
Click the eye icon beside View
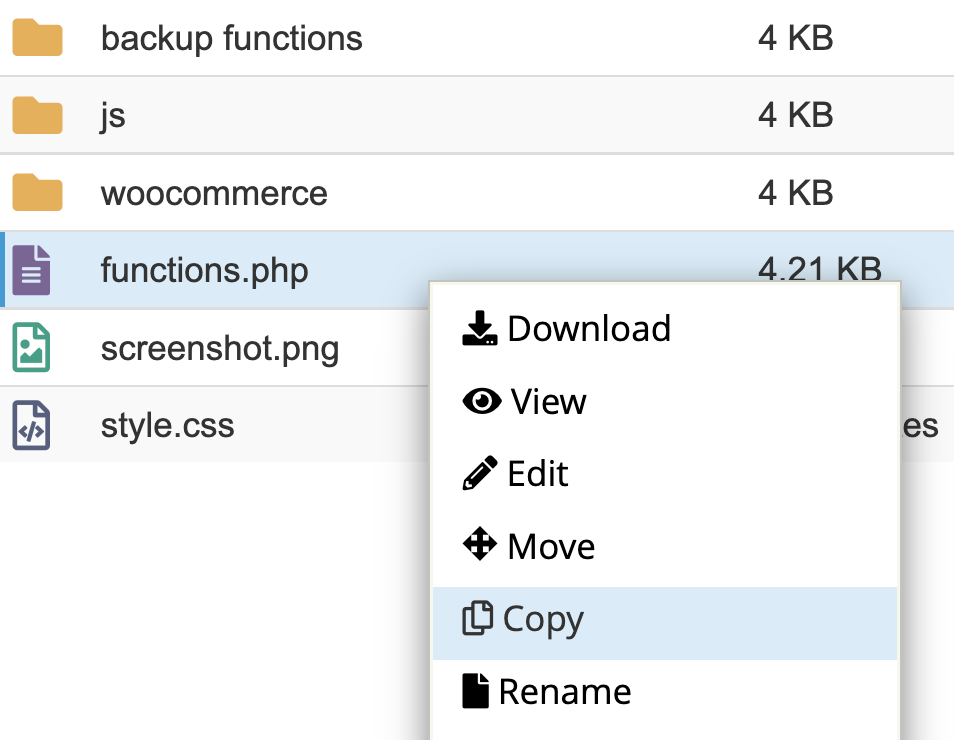[x=482, y=401]
